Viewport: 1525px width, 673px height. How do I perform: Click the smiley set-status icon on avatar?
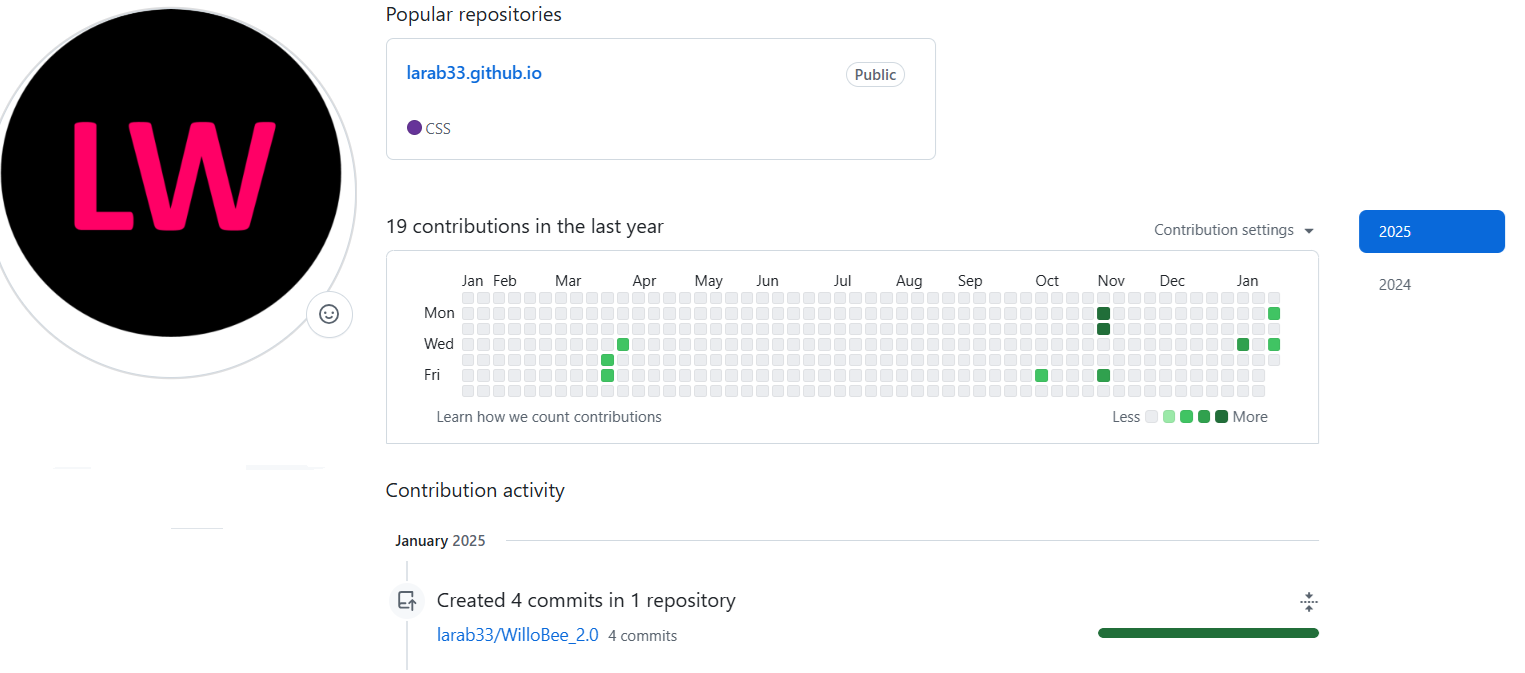329,314
